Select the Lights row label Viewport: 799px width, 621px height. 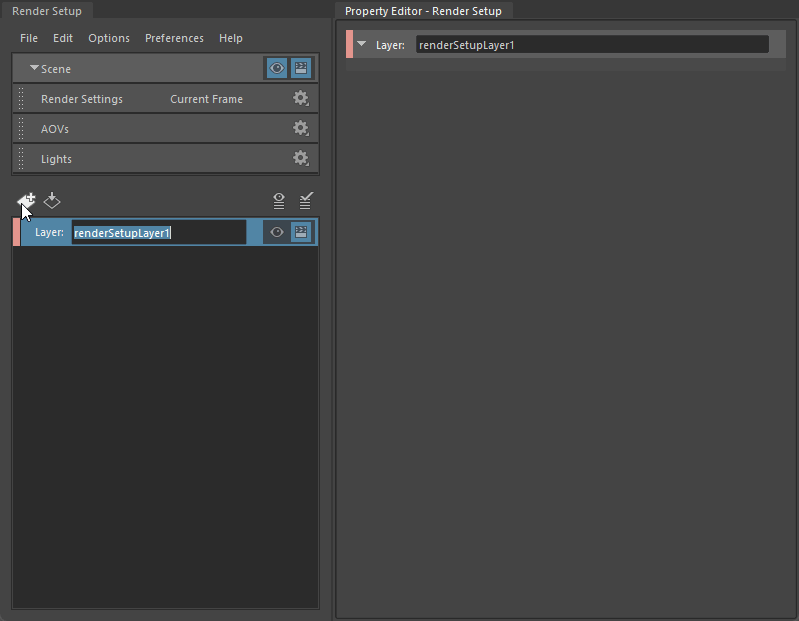click(56, 159)
